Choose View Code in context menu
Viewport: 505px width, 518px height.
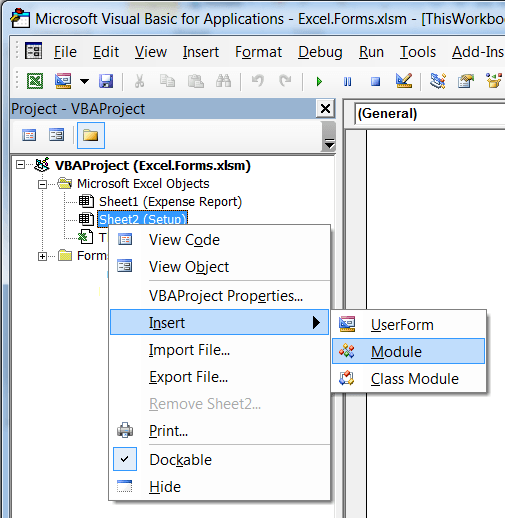tap(220, 240)
